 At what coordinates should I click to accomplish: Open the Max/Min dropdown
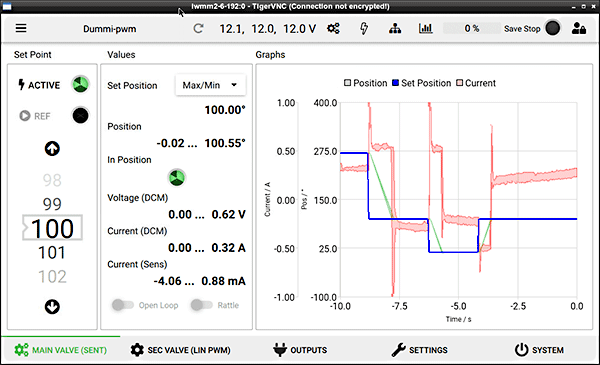[210, 85]
